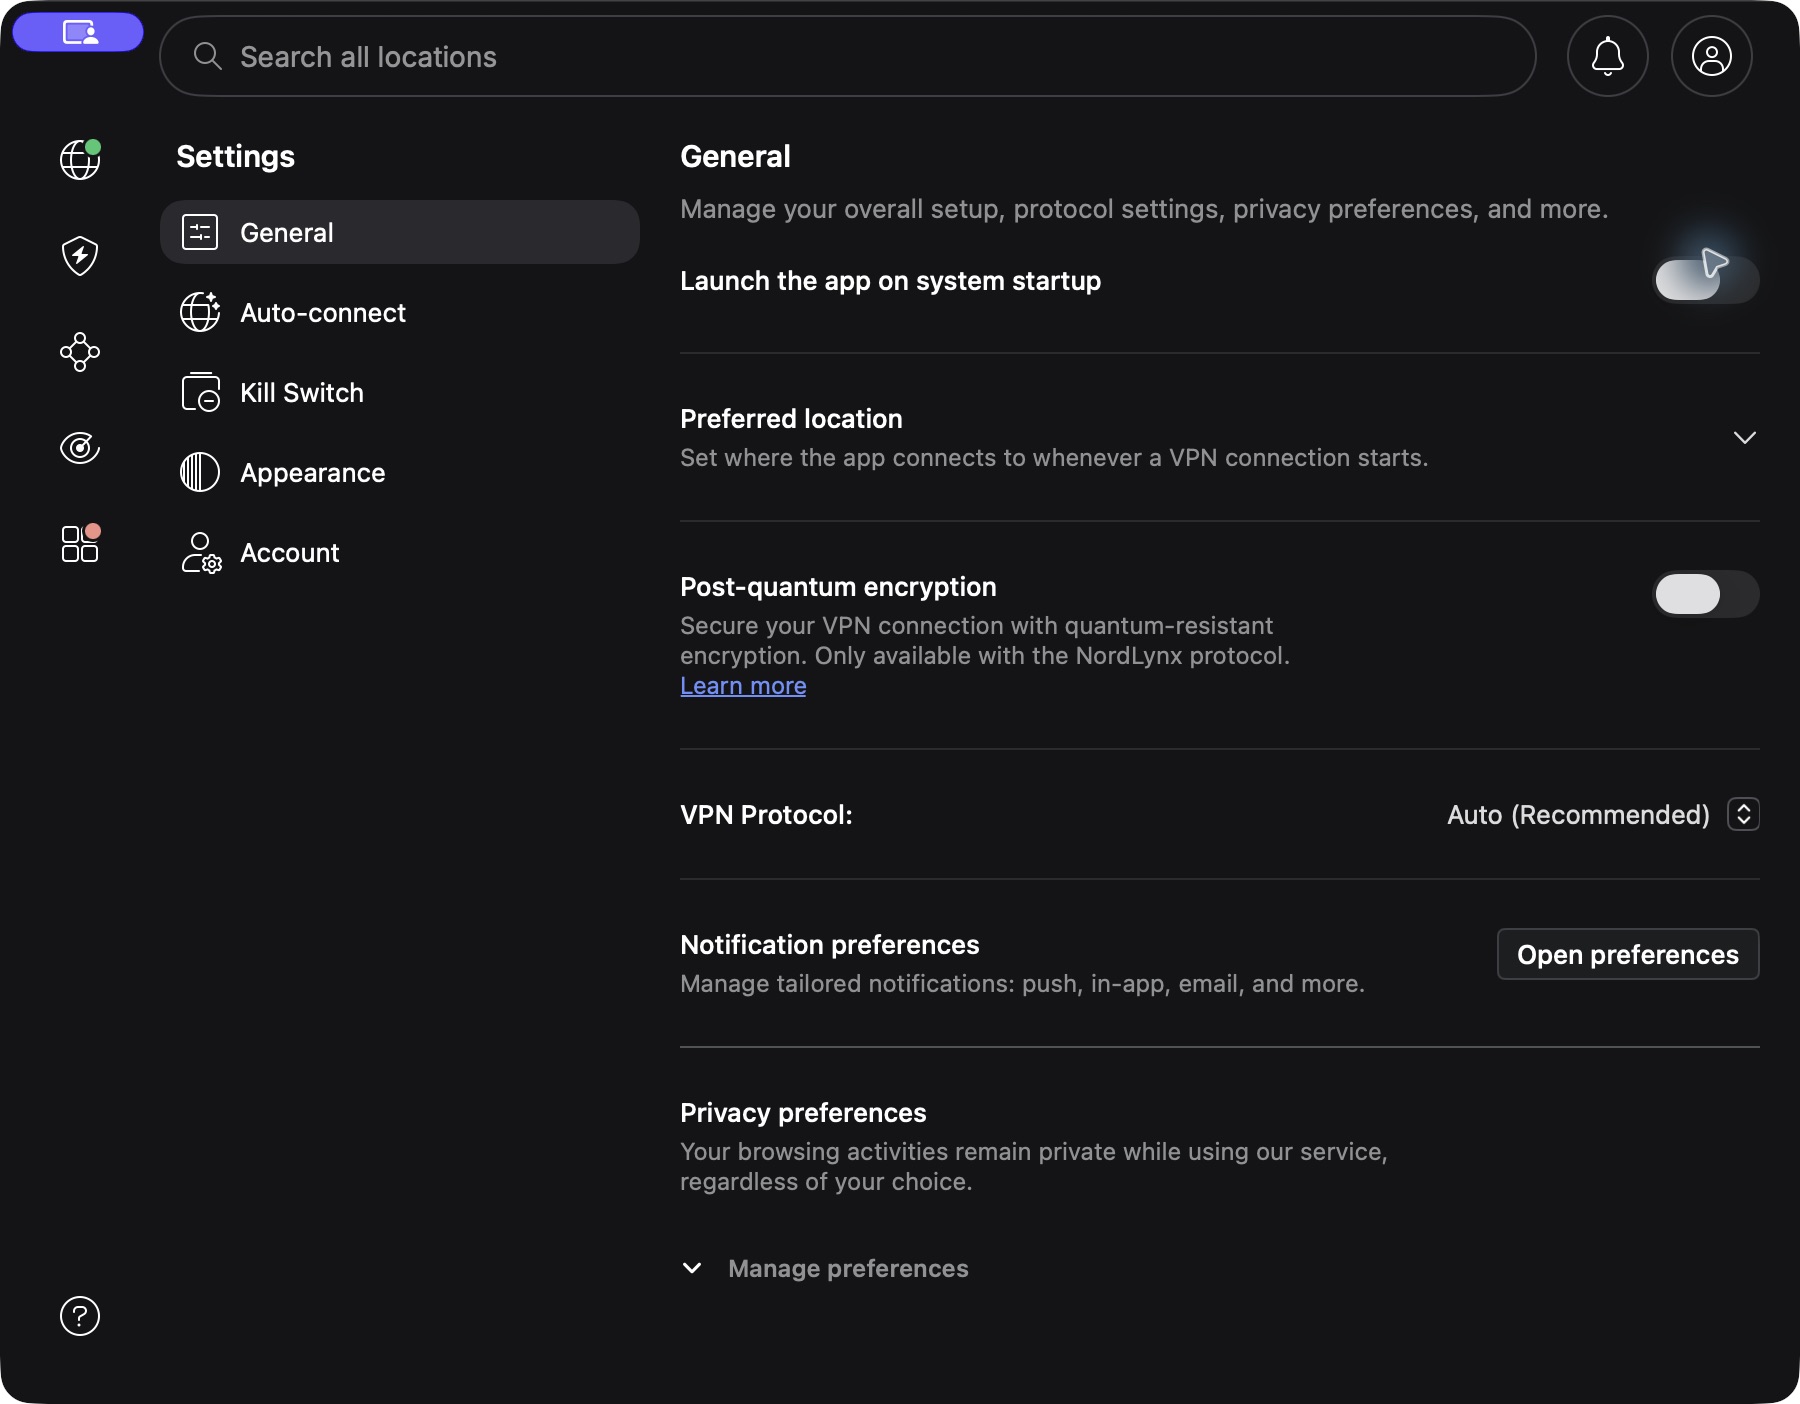
Task: Open the apps grid icon in sidebar
Action: click(80, 543)
